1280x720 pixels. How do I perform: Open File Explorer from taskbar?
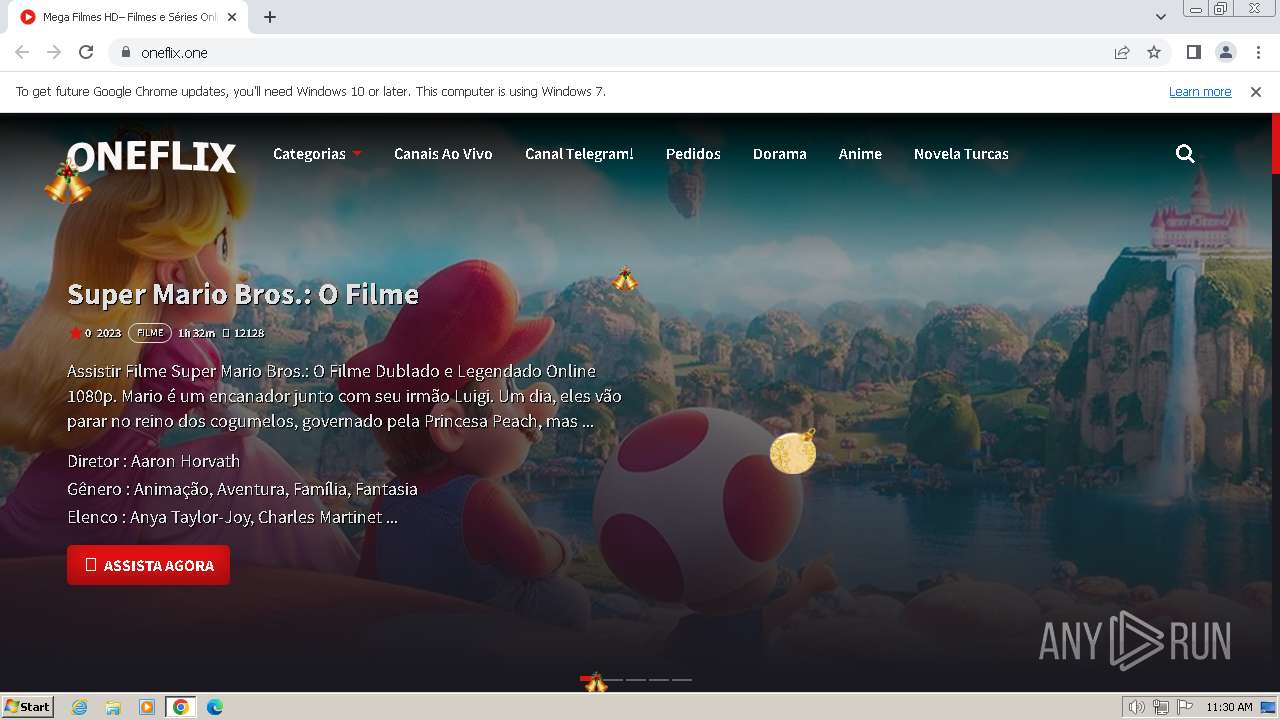(113, 707)
